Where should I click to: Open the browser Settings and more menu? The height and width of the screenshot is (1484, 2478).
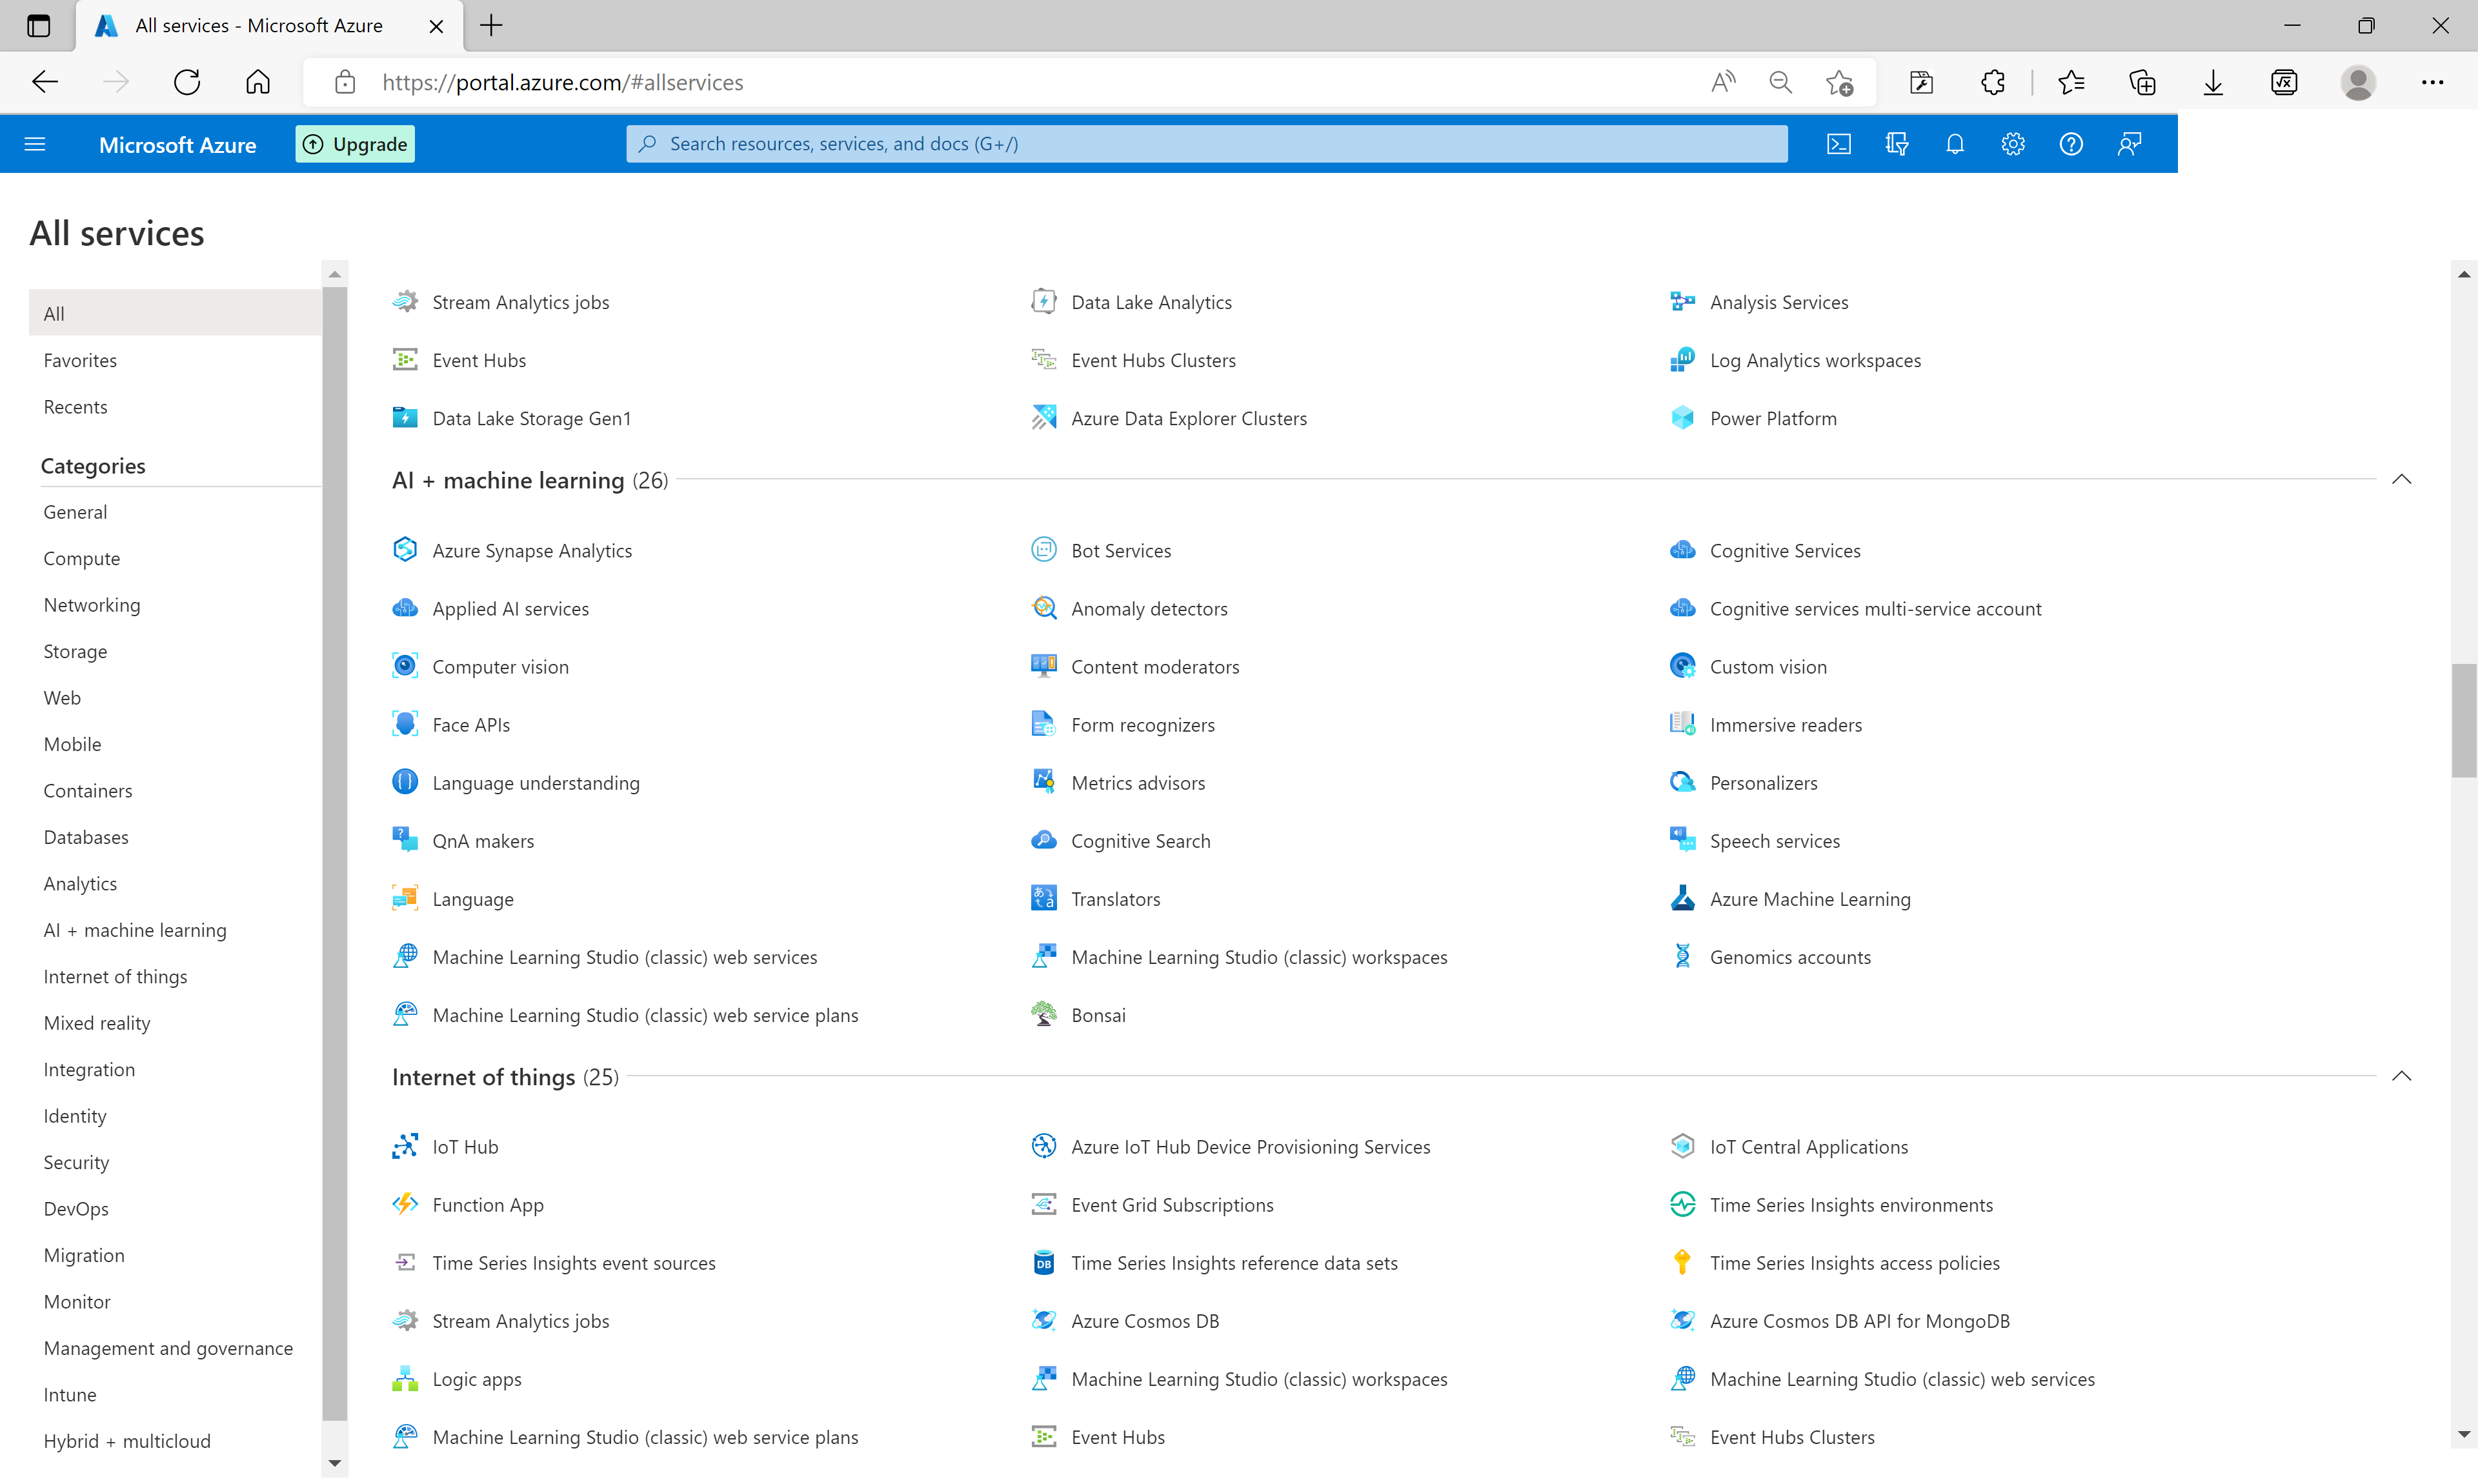click(x=2432, y=82)
